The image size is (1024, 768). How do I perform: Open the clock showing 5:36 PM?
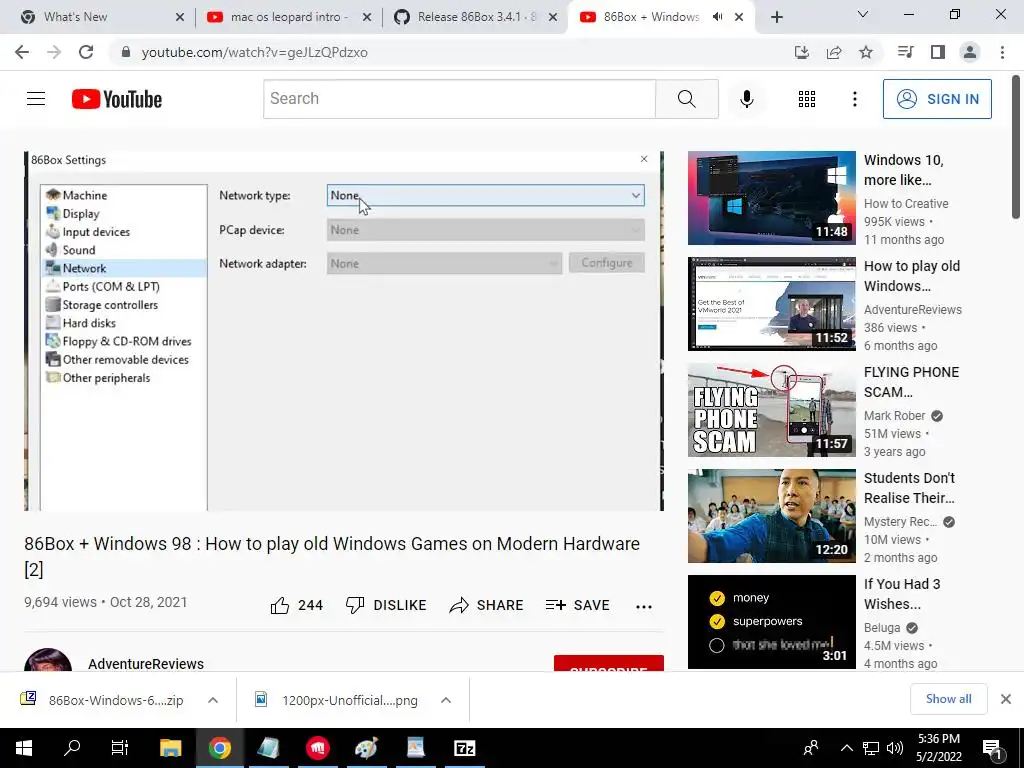(939, 748)
